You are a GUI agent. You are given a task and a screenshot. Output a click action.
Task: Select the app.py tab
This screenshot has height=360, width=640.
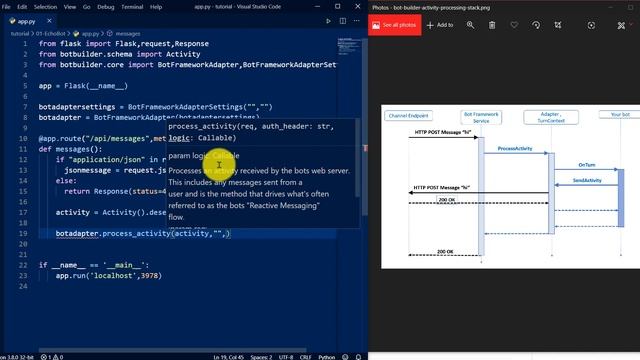tap(27, 21)
